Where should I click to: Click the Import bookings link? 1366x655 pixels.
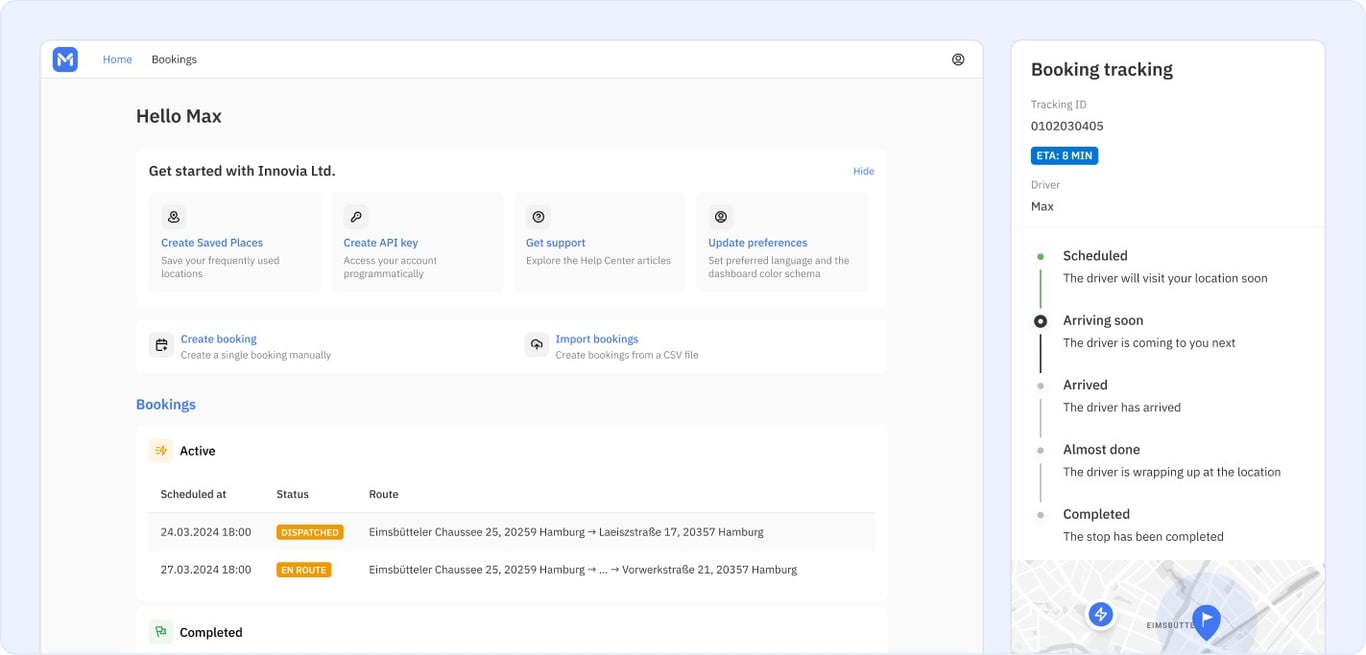tap(597, 339)
